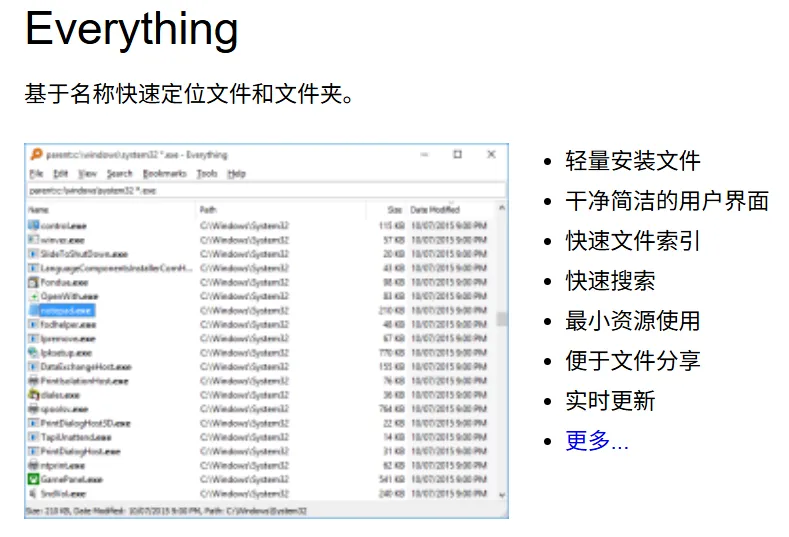Click the 541 KB size of GamePanel.exe

[392, 480]
